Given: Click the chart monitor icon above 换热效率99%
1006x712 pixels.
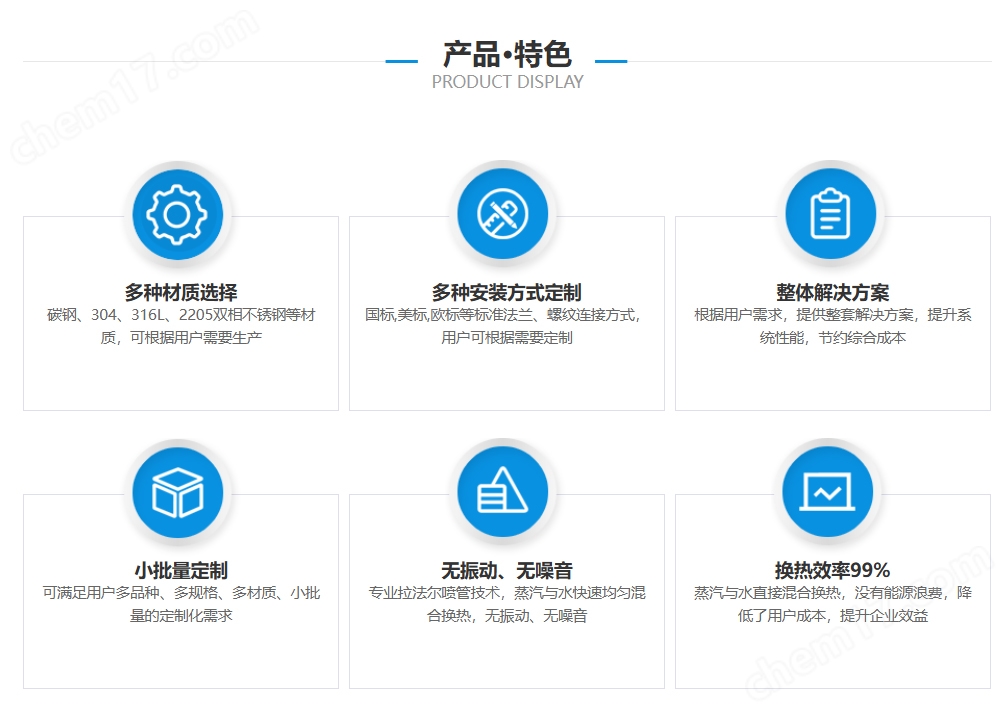Looking at the screenshot, I should click(x=828, y=492).
